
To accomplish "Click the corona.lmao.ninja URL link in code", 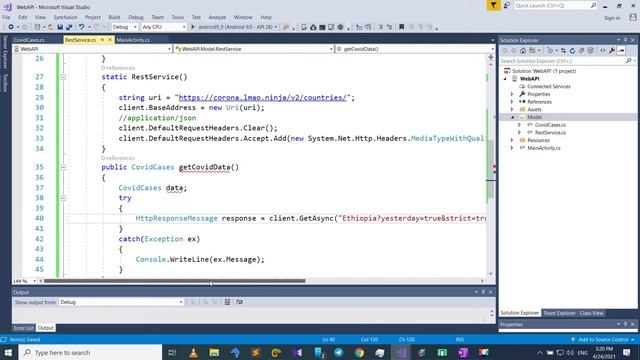I will (x=263, y=98).
